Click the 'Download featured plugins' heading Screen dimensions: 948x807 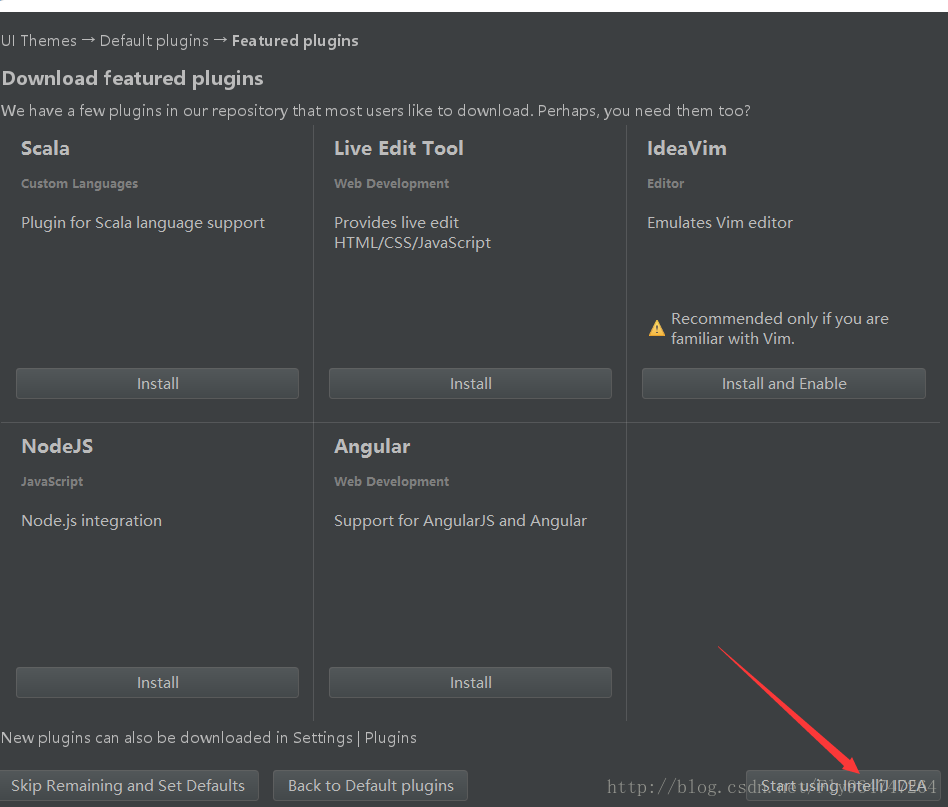133,79
